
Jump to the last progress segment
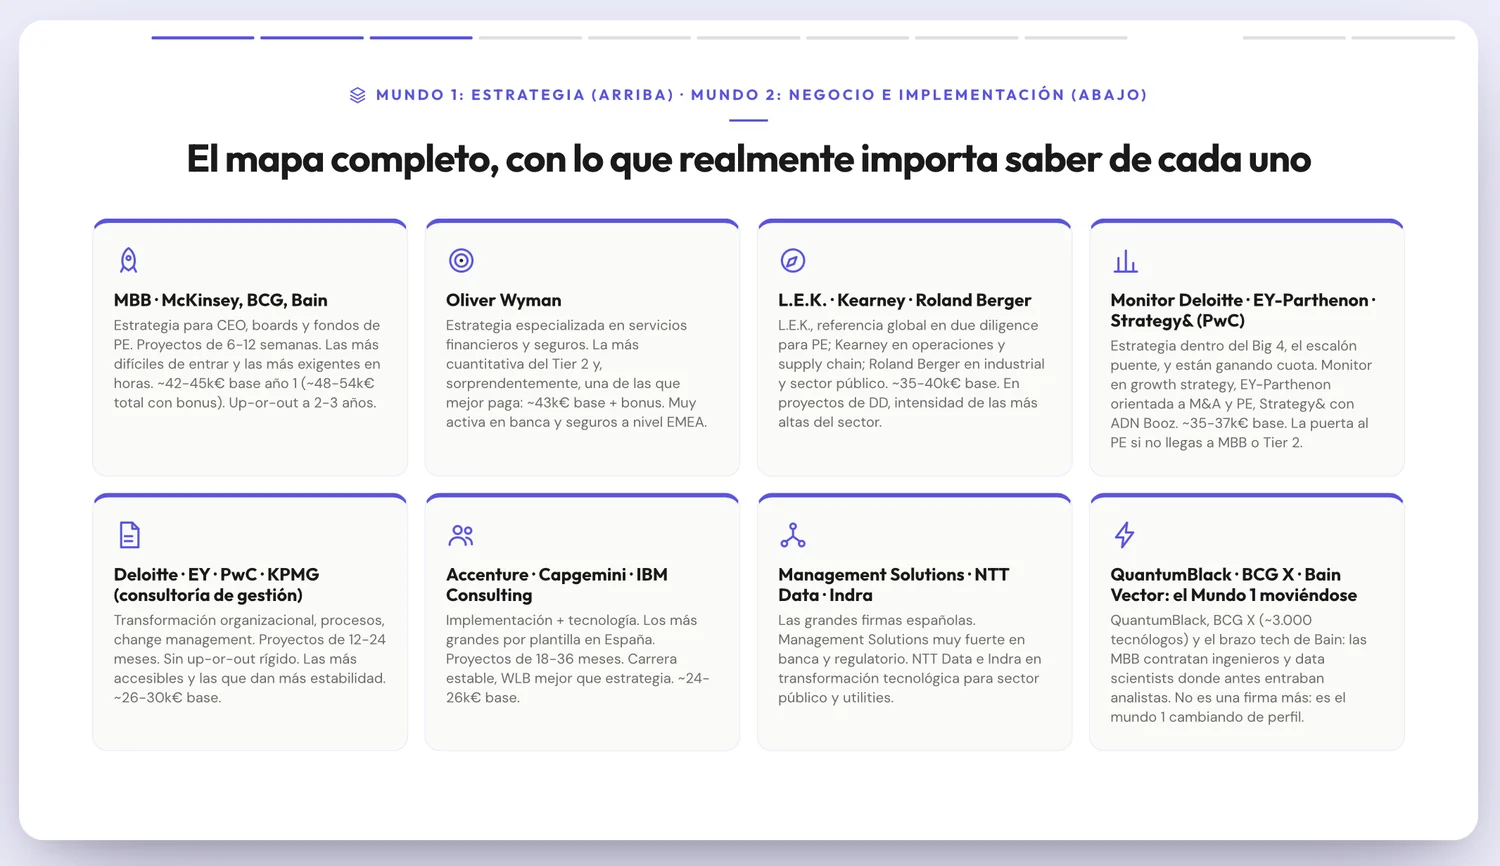click(x=1403, y=38)
